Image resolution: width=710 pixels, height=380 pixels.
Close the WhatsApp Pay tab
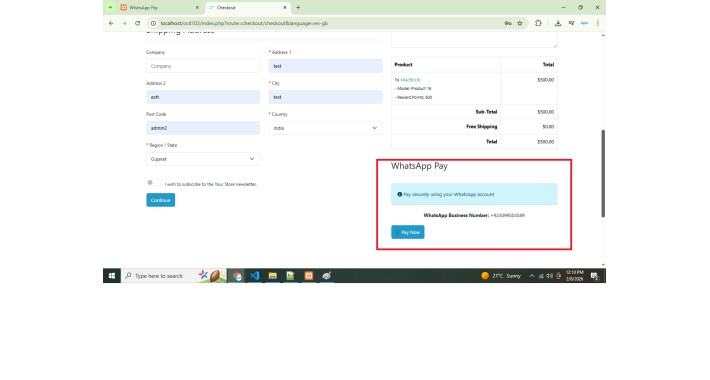pyautogui.click(x=197, y=8)
